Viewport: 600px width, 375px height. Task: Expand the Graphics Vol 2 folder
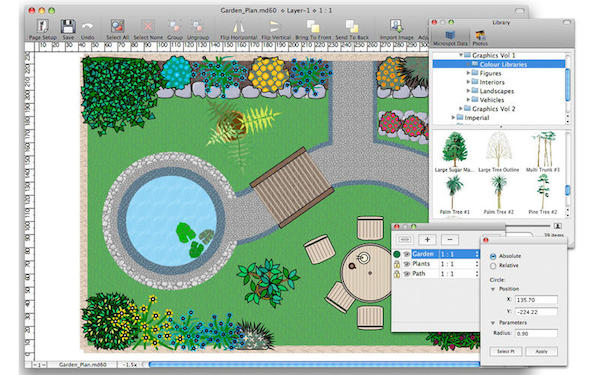coord(461,109)
